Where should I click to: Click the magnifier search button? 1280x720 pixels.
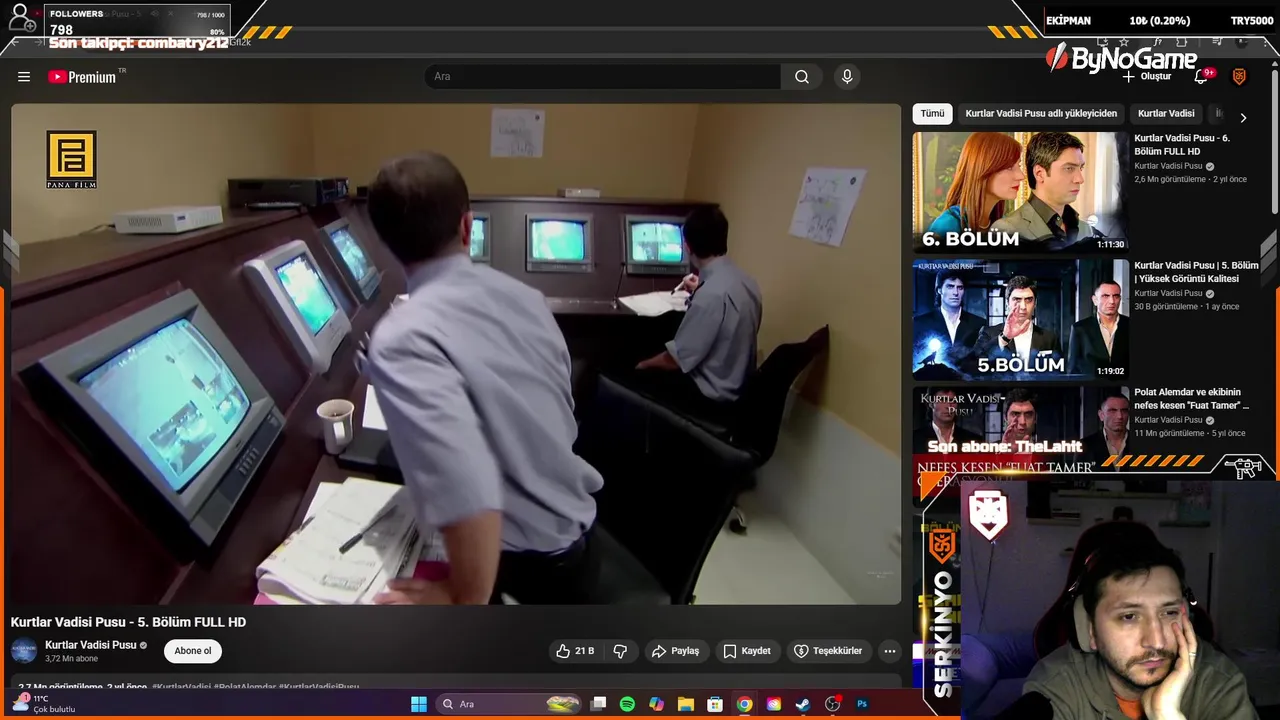(x=802, y=77)
